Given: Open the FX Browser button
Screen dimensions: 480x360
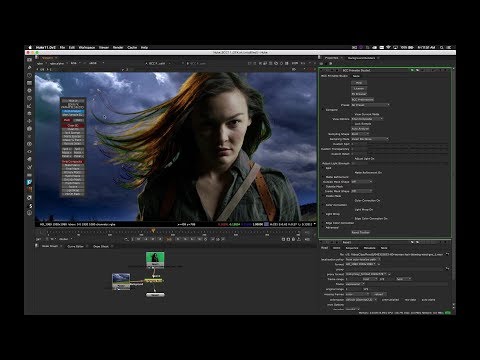Looking at the screenshot, I should click(359, 94).
